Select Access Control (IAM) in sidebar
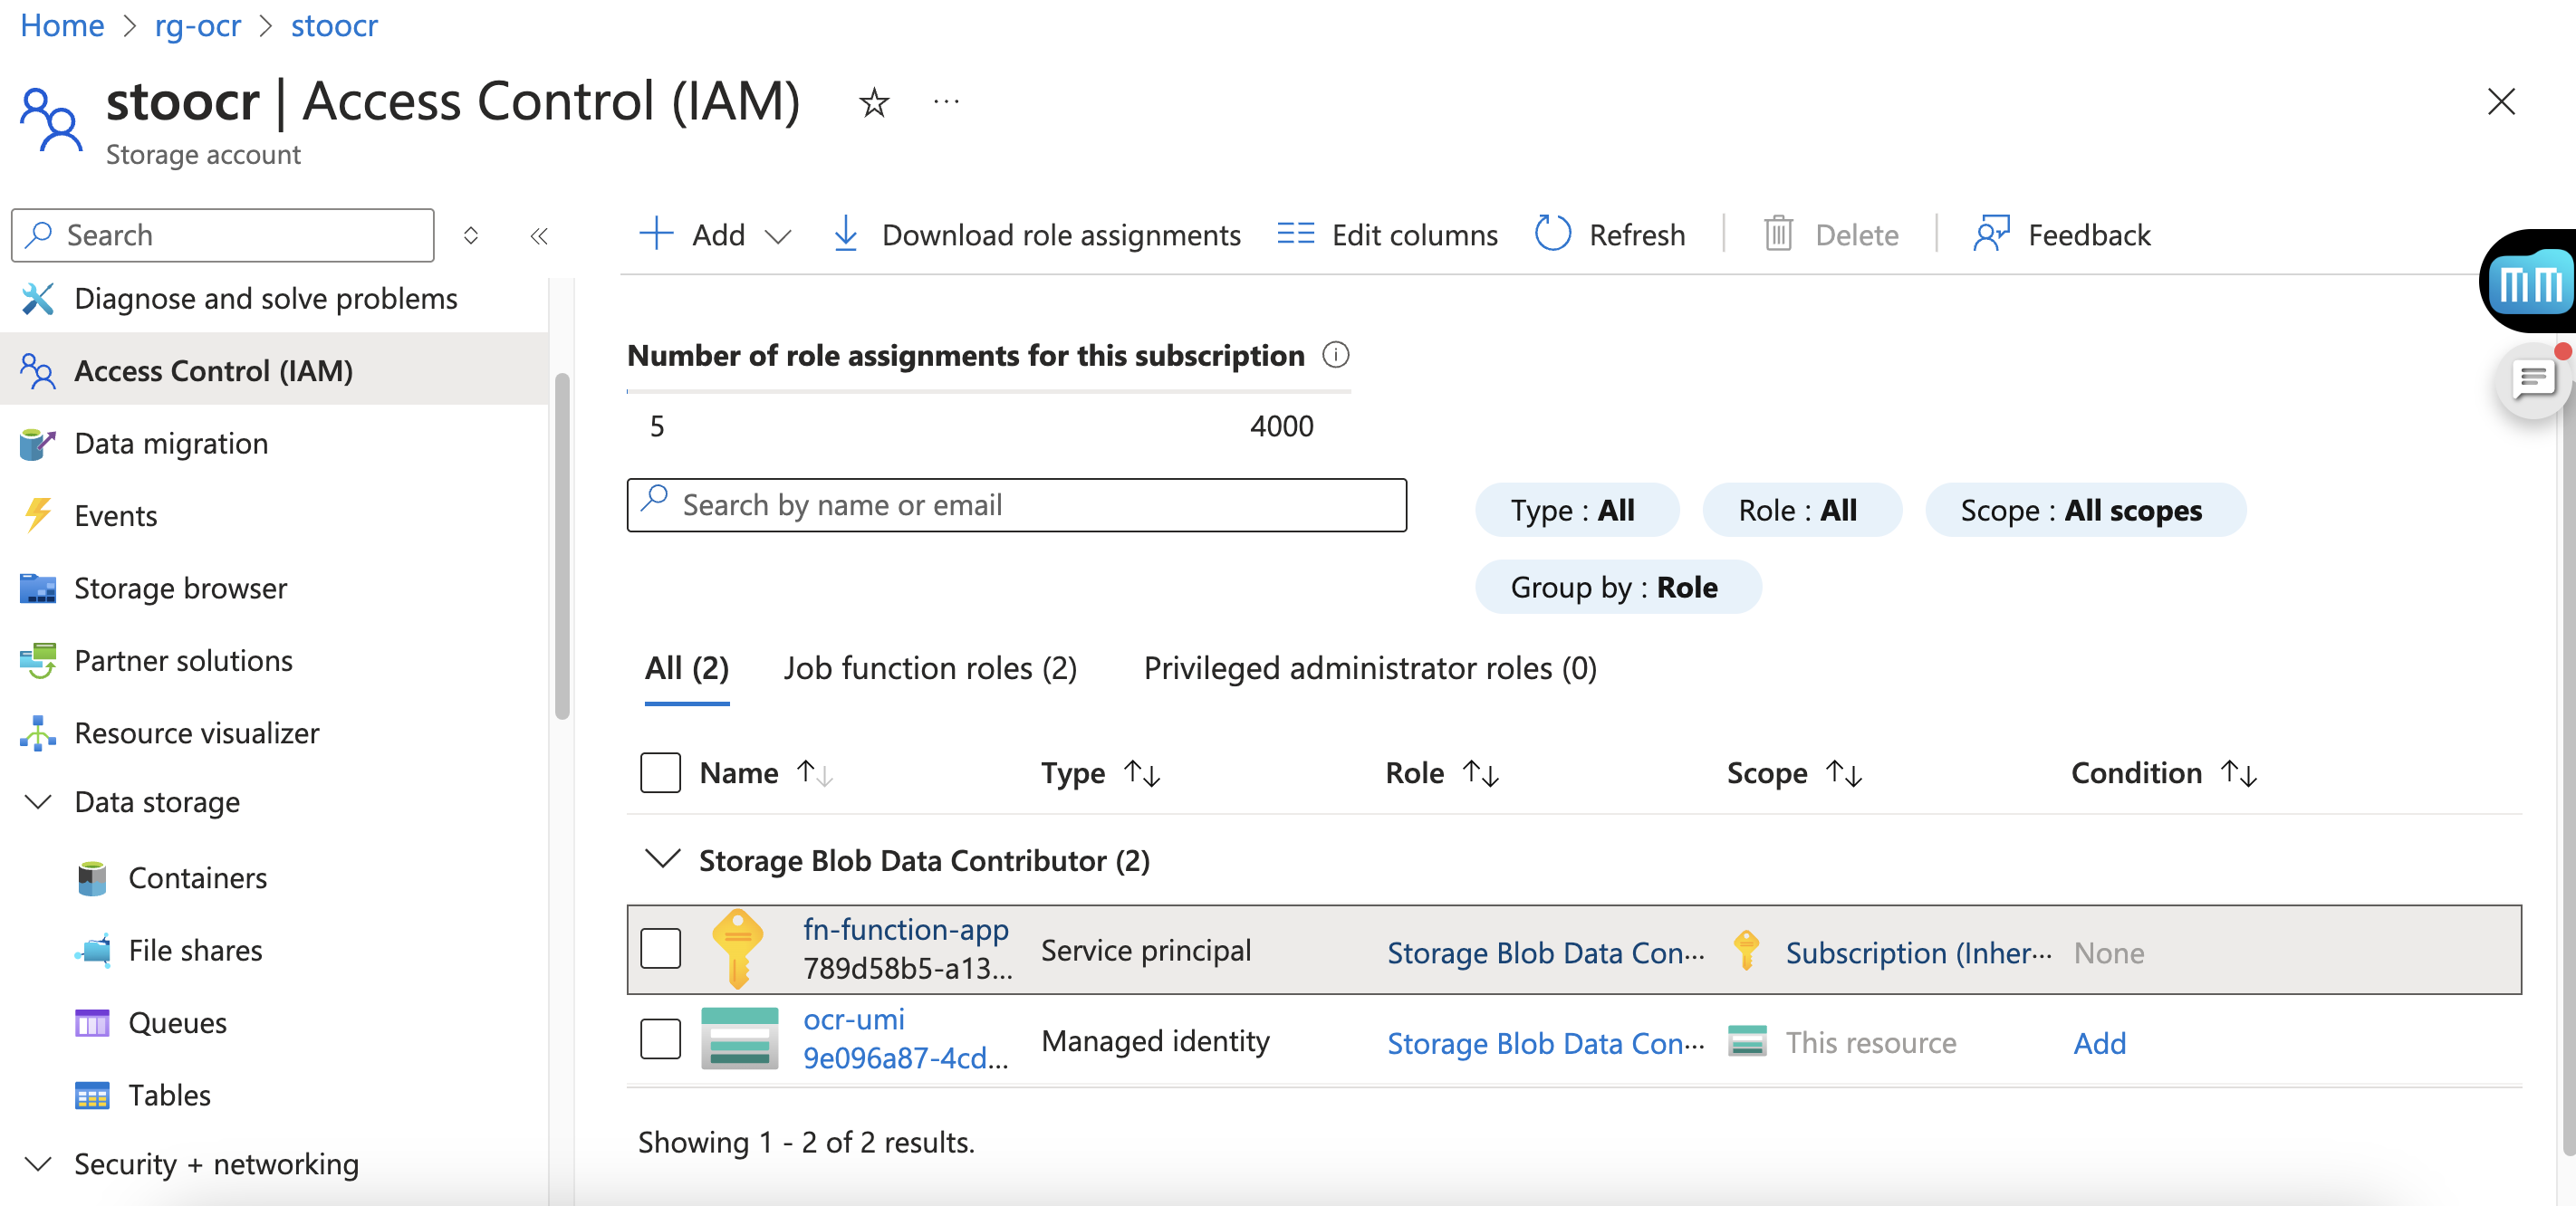The height and width of the screenshot is (1206, 2576). 274,370
